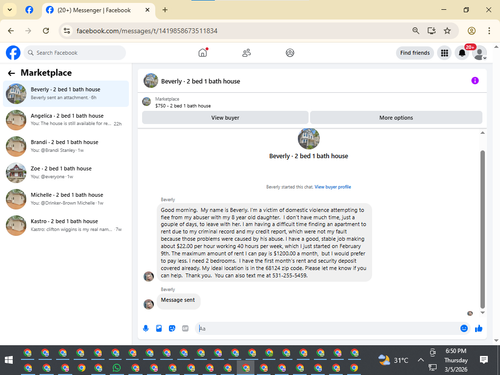Open Beverly conversation in list

tap(66, 93)
